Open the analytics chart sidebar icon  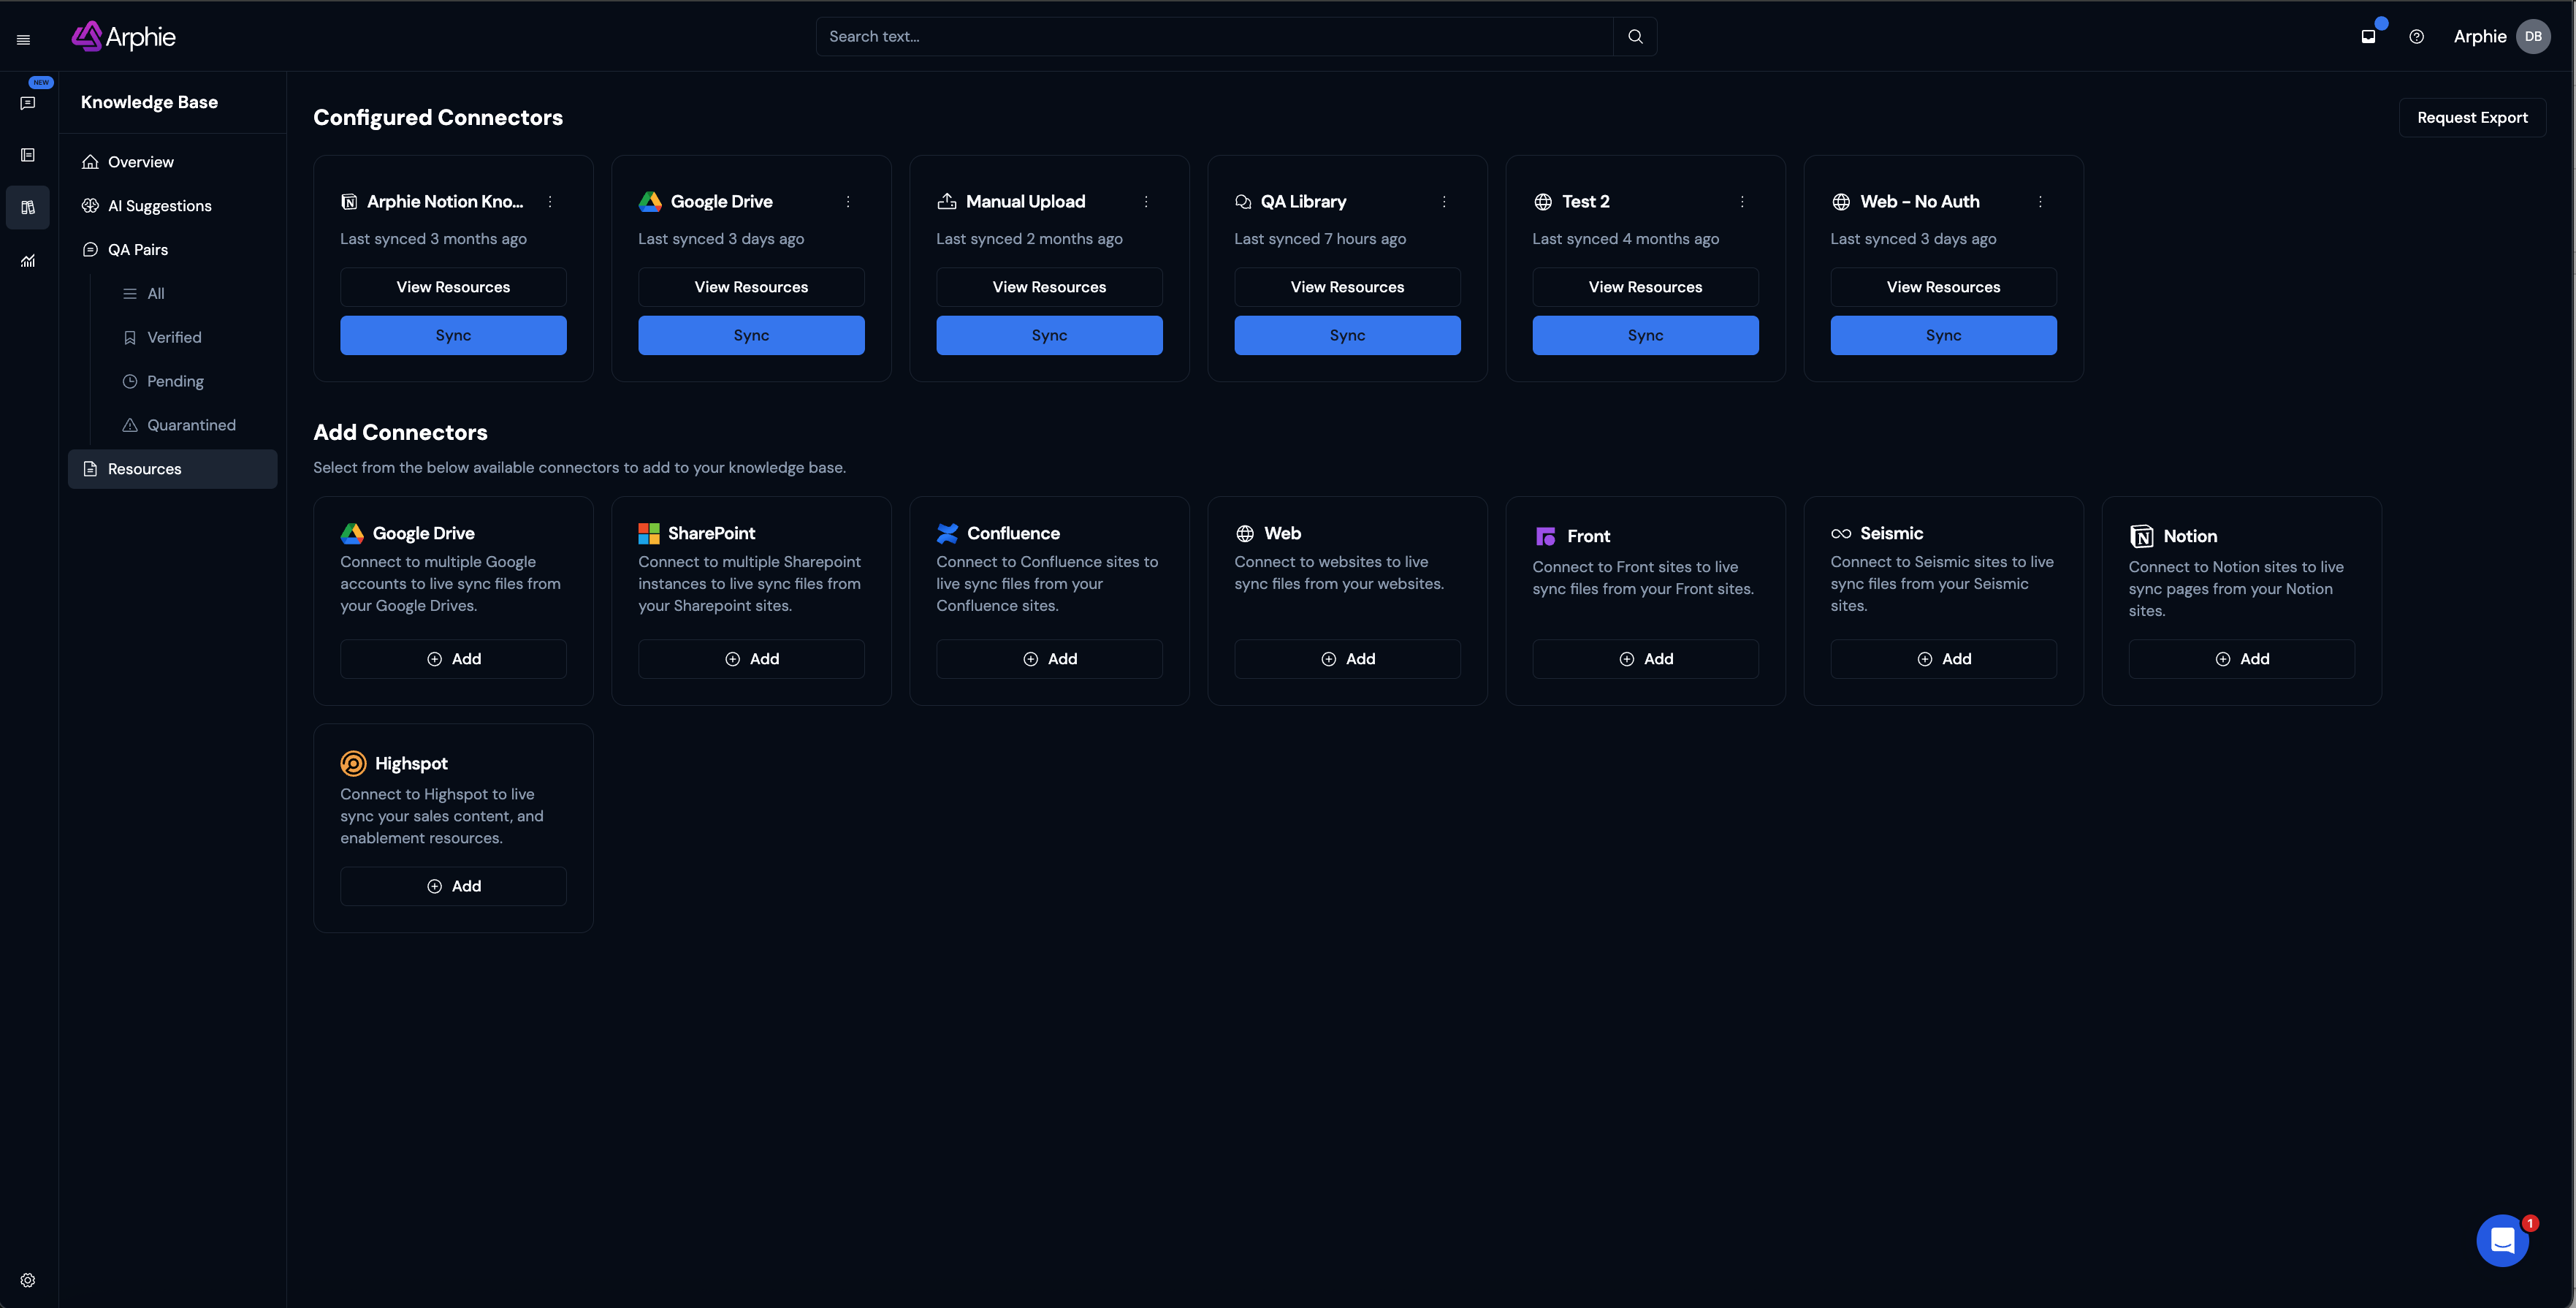(x=28, y=261)
